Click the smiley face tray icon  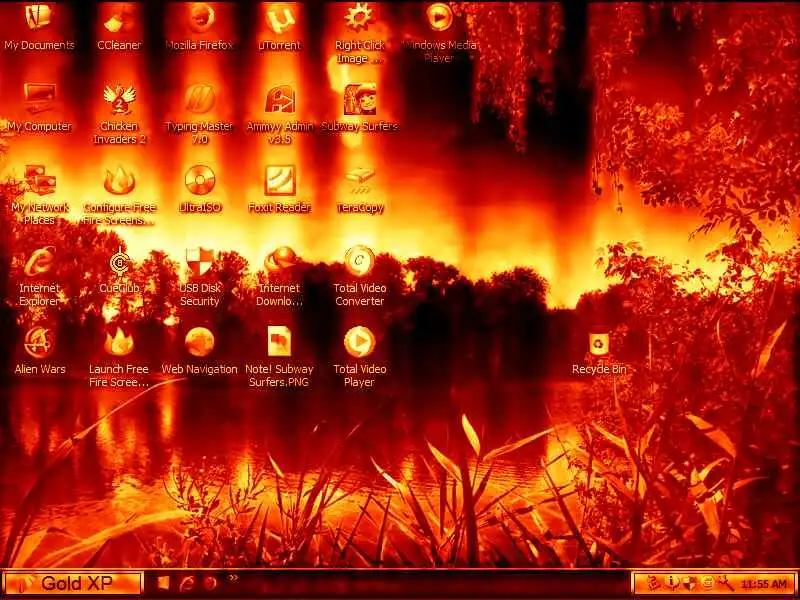click(707, 583)
